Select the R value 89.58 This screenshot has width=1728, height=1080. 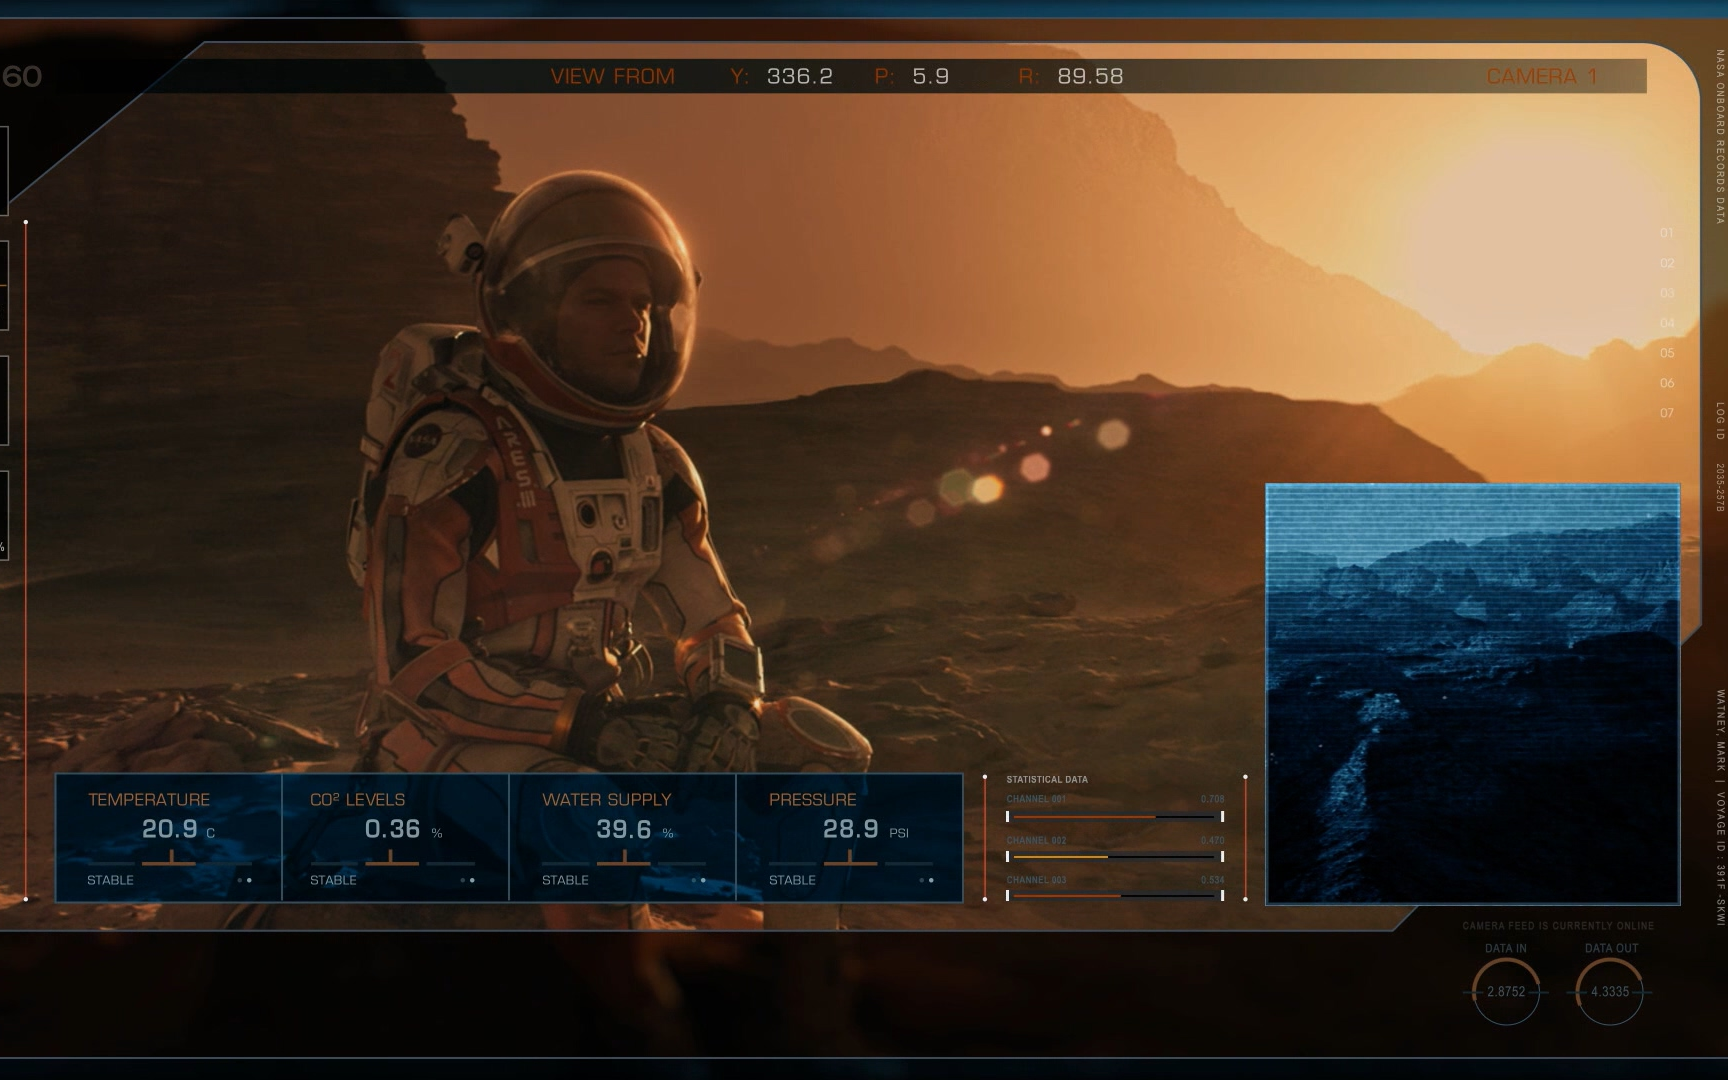[x=1090, y=76]
